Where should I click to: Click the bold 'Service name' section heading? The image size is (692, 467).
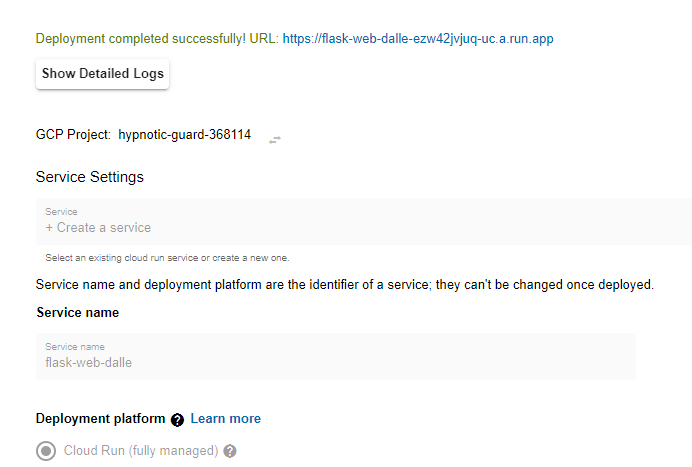coord(78,313)
